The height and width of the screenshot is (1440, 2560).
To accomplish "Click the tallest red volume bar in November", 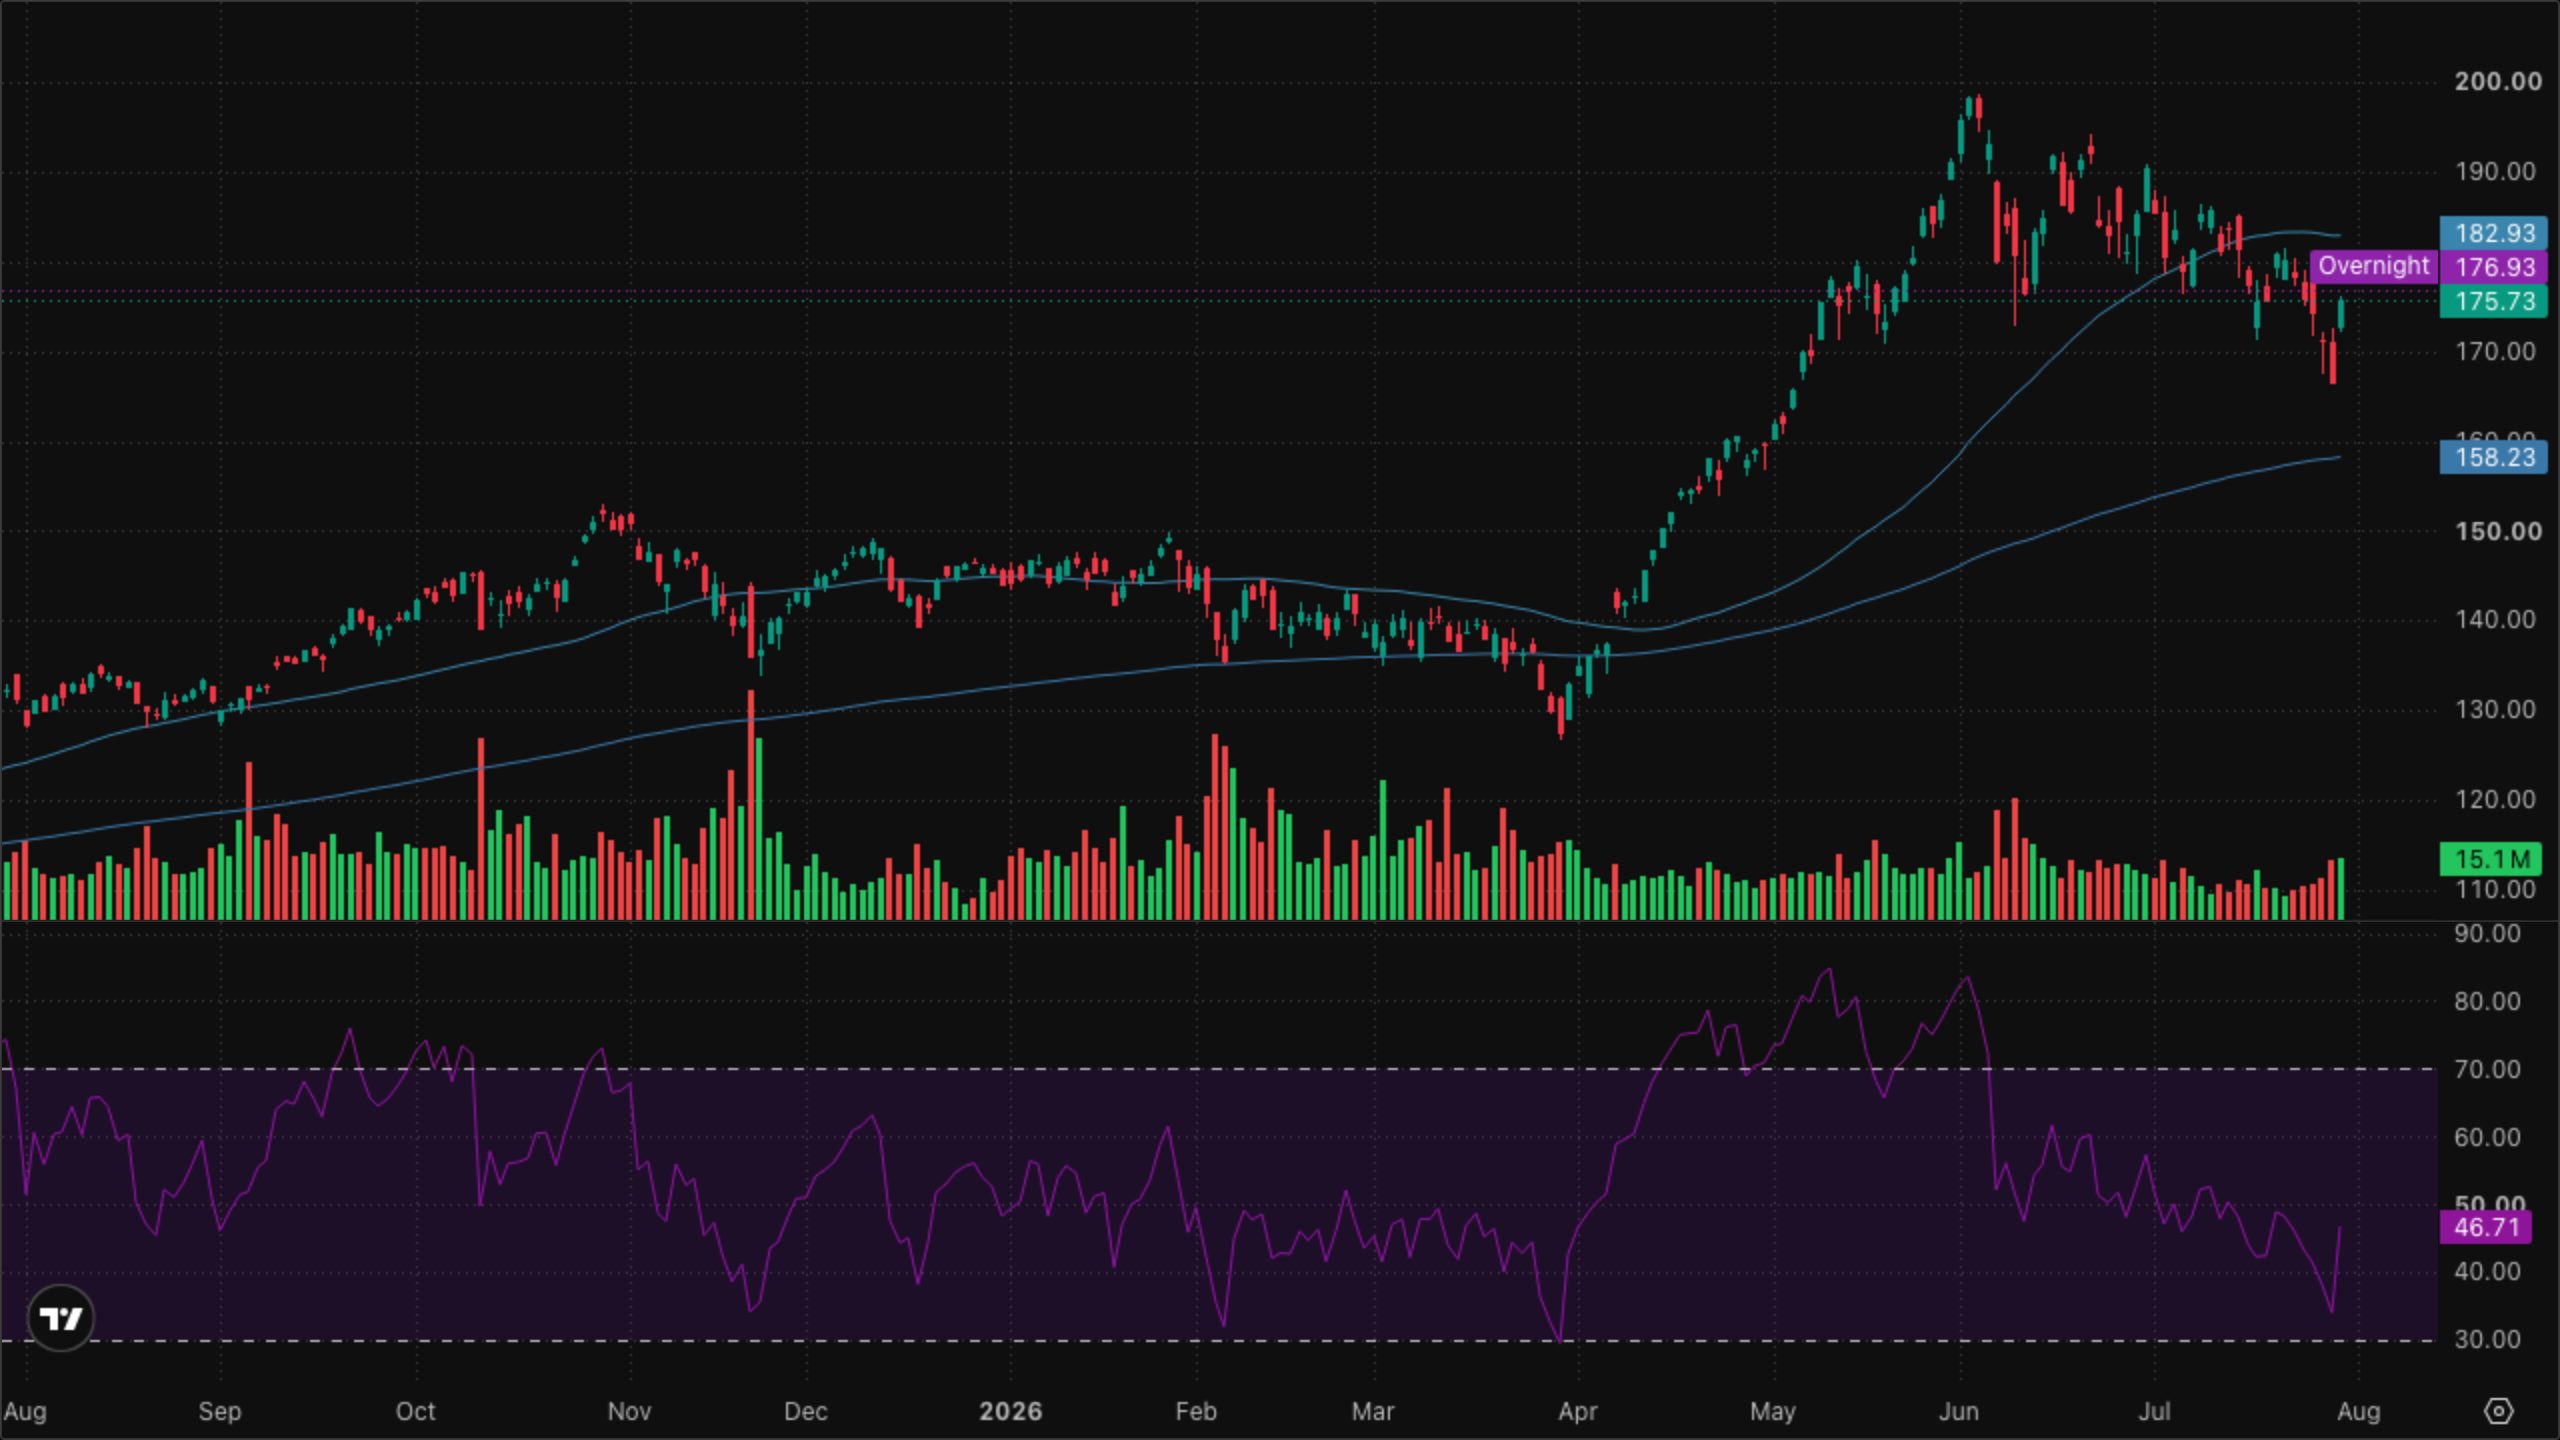I will 750,804.
